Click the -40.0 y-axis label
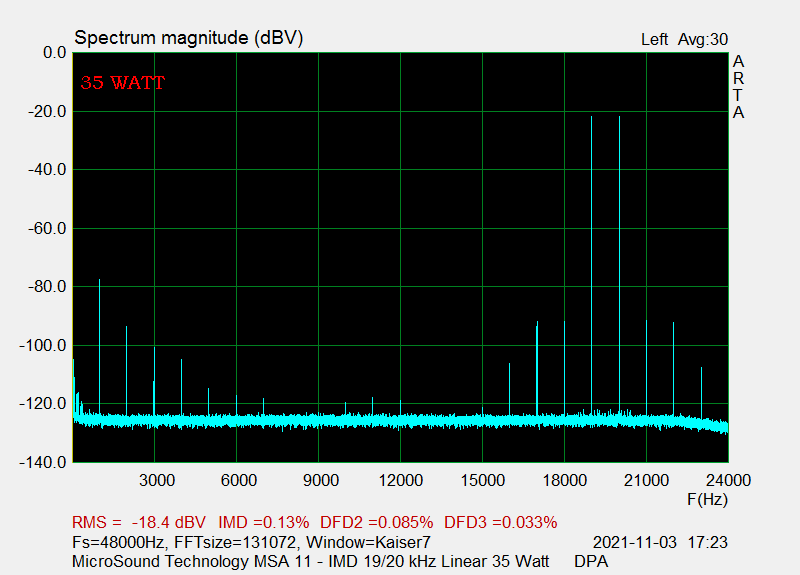 [47, 170]
